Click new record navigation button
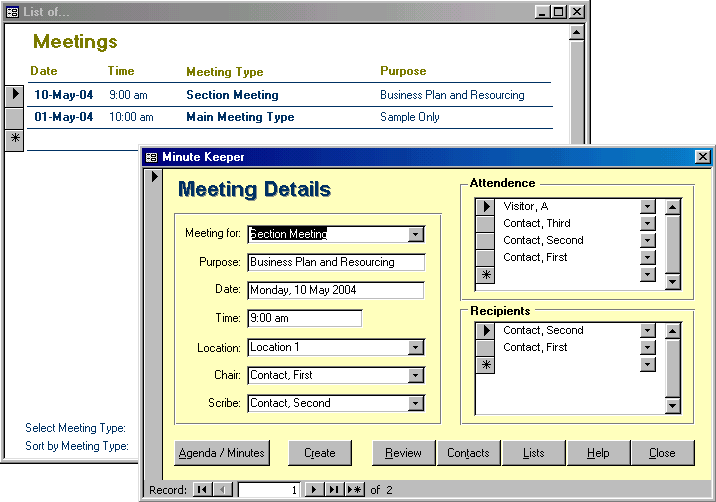The width and height of the screenshot is (716, 502). (x=354, y=490)
